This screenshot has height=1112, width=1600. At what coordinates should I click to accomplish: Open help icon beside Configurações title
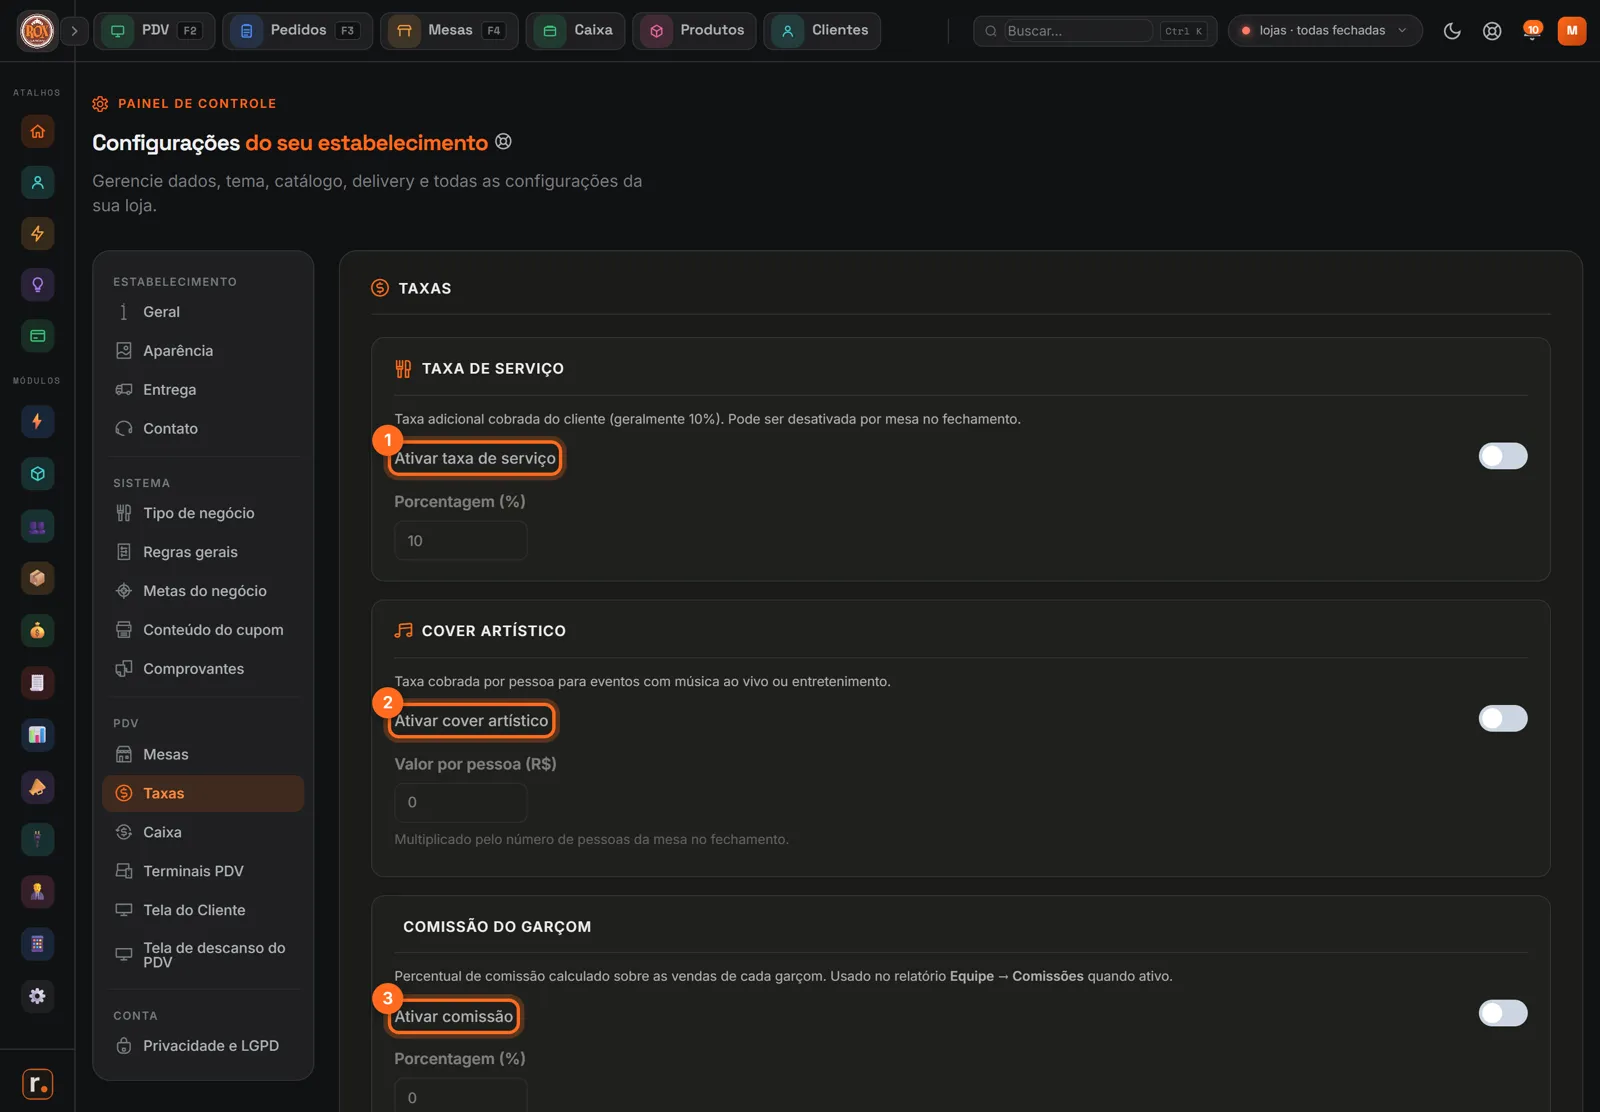(504, 142)
